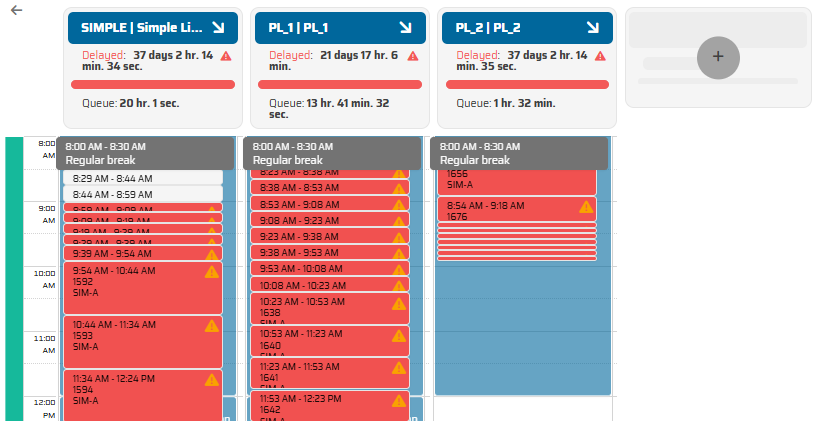Select the 8:44 AM - 8:59 AM slot
The width and height of the screenshot is (819, 421).
tap(142, 194)
